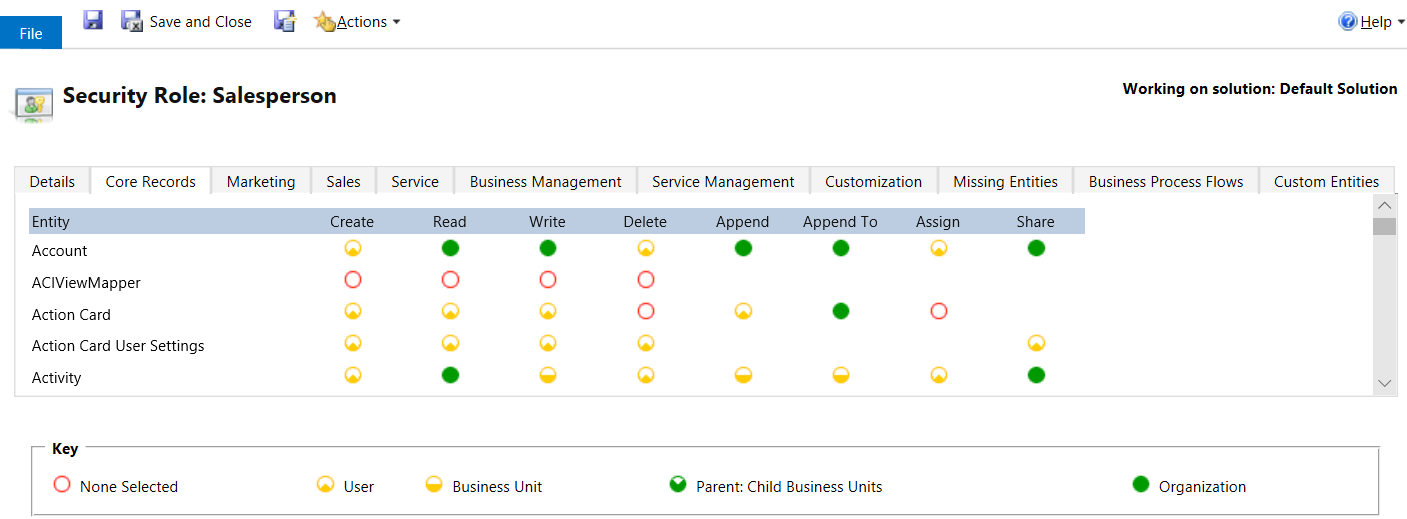The height and width of the screenshot is (519, 1407).
Task: Click the Save and Close icon
Action: (x=132, y=21)
